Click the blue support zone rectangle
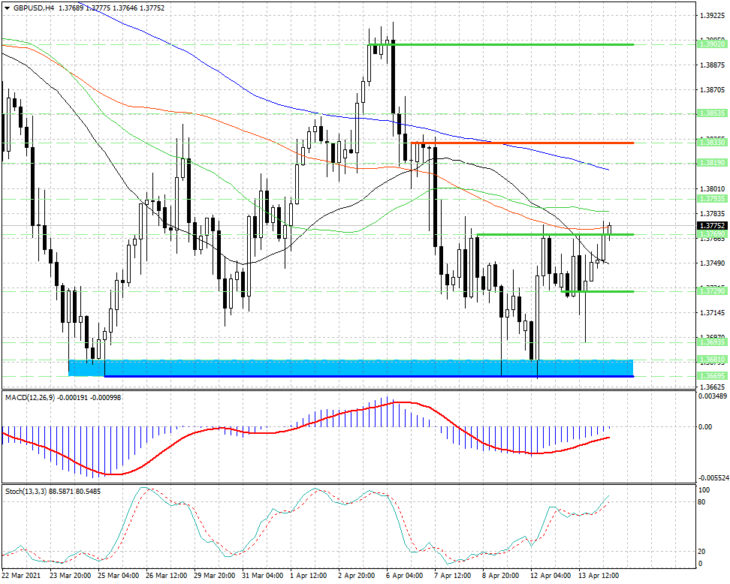Screen dimensions: 730x584 [351, 368]
